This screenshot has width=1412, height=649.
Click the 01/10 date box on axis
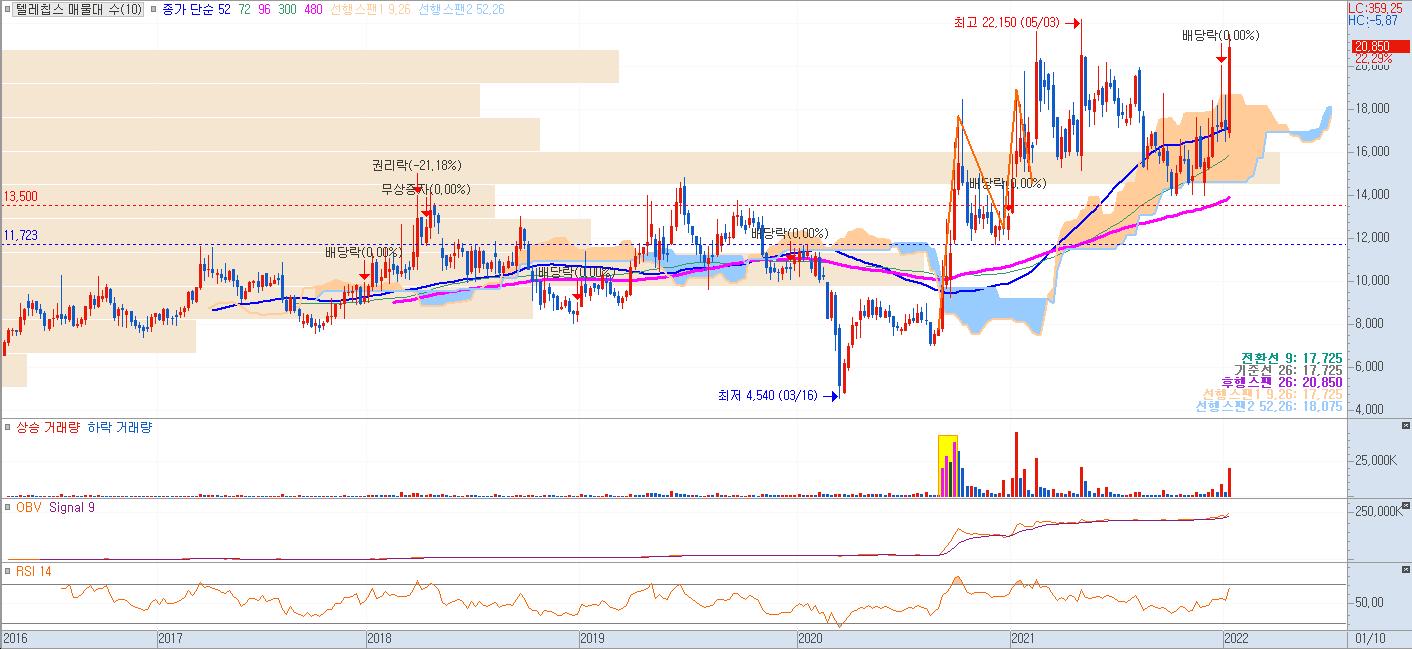click(1370, 637)
